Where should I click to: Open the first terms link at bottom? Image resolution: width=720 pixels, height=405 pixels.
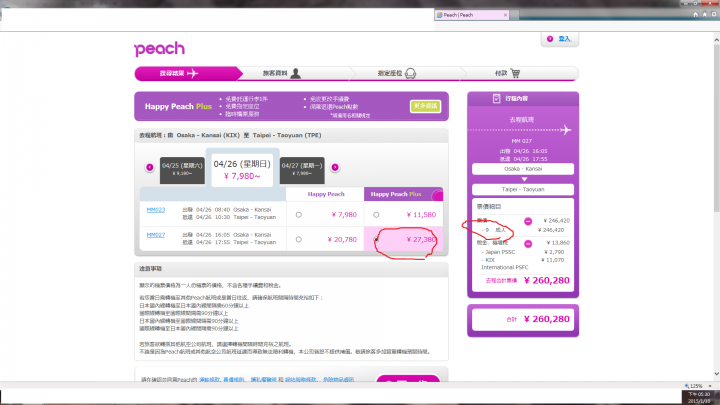click(x=209, y=379)
